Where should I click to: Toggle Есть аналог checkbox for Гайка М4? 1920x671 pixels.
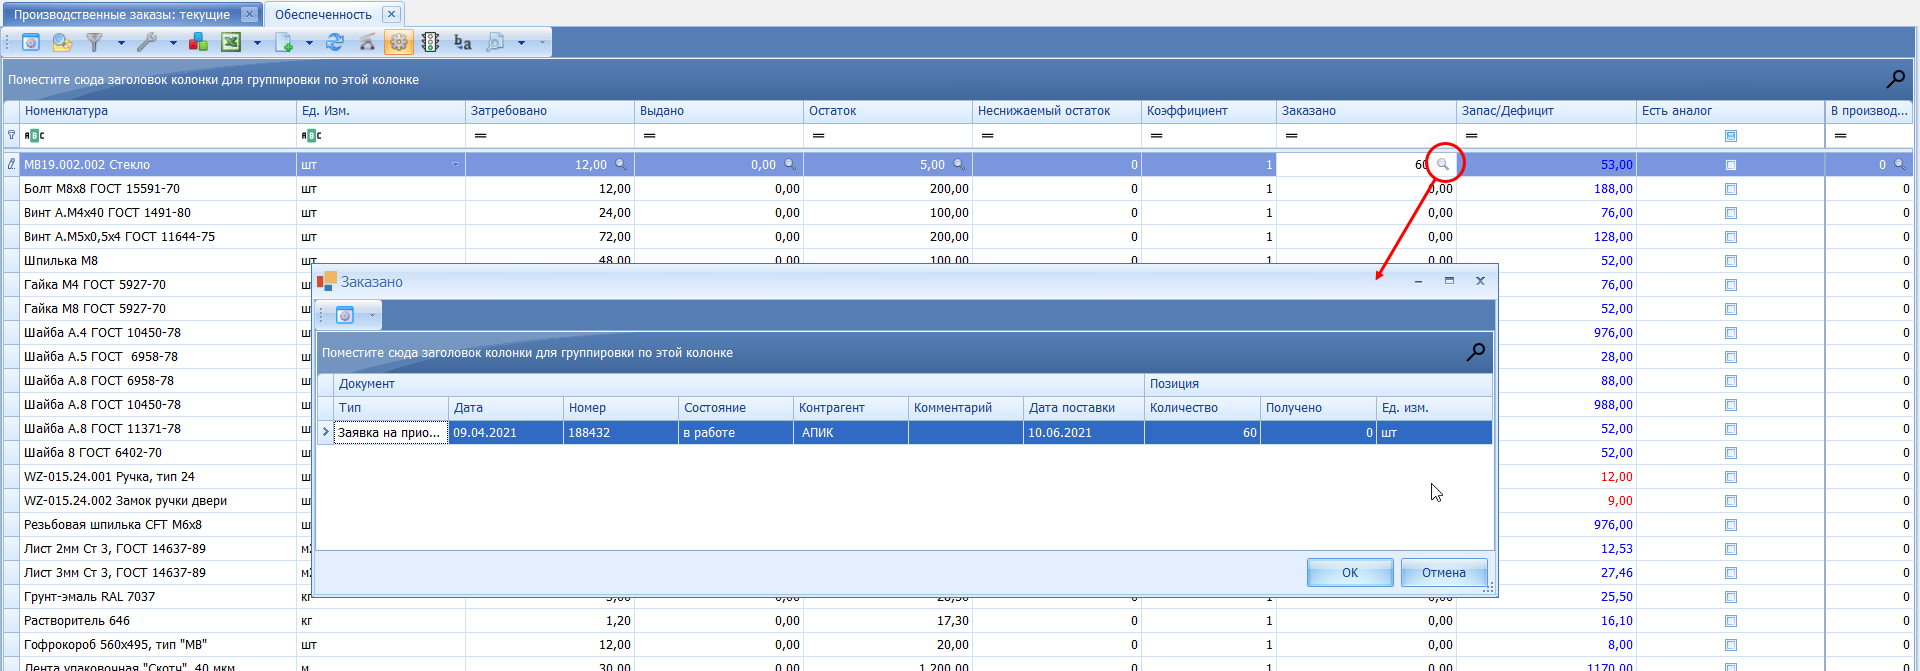point(1731,285)
